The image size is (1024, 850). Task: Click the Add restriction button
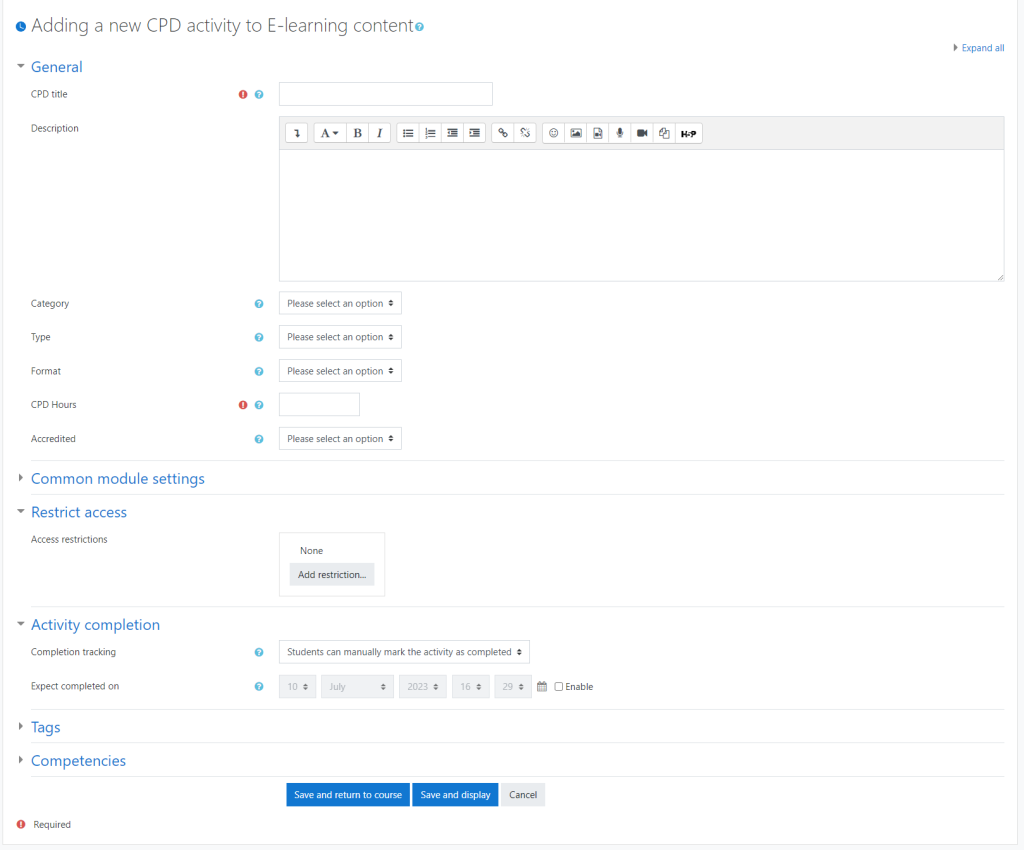[332, 575]
